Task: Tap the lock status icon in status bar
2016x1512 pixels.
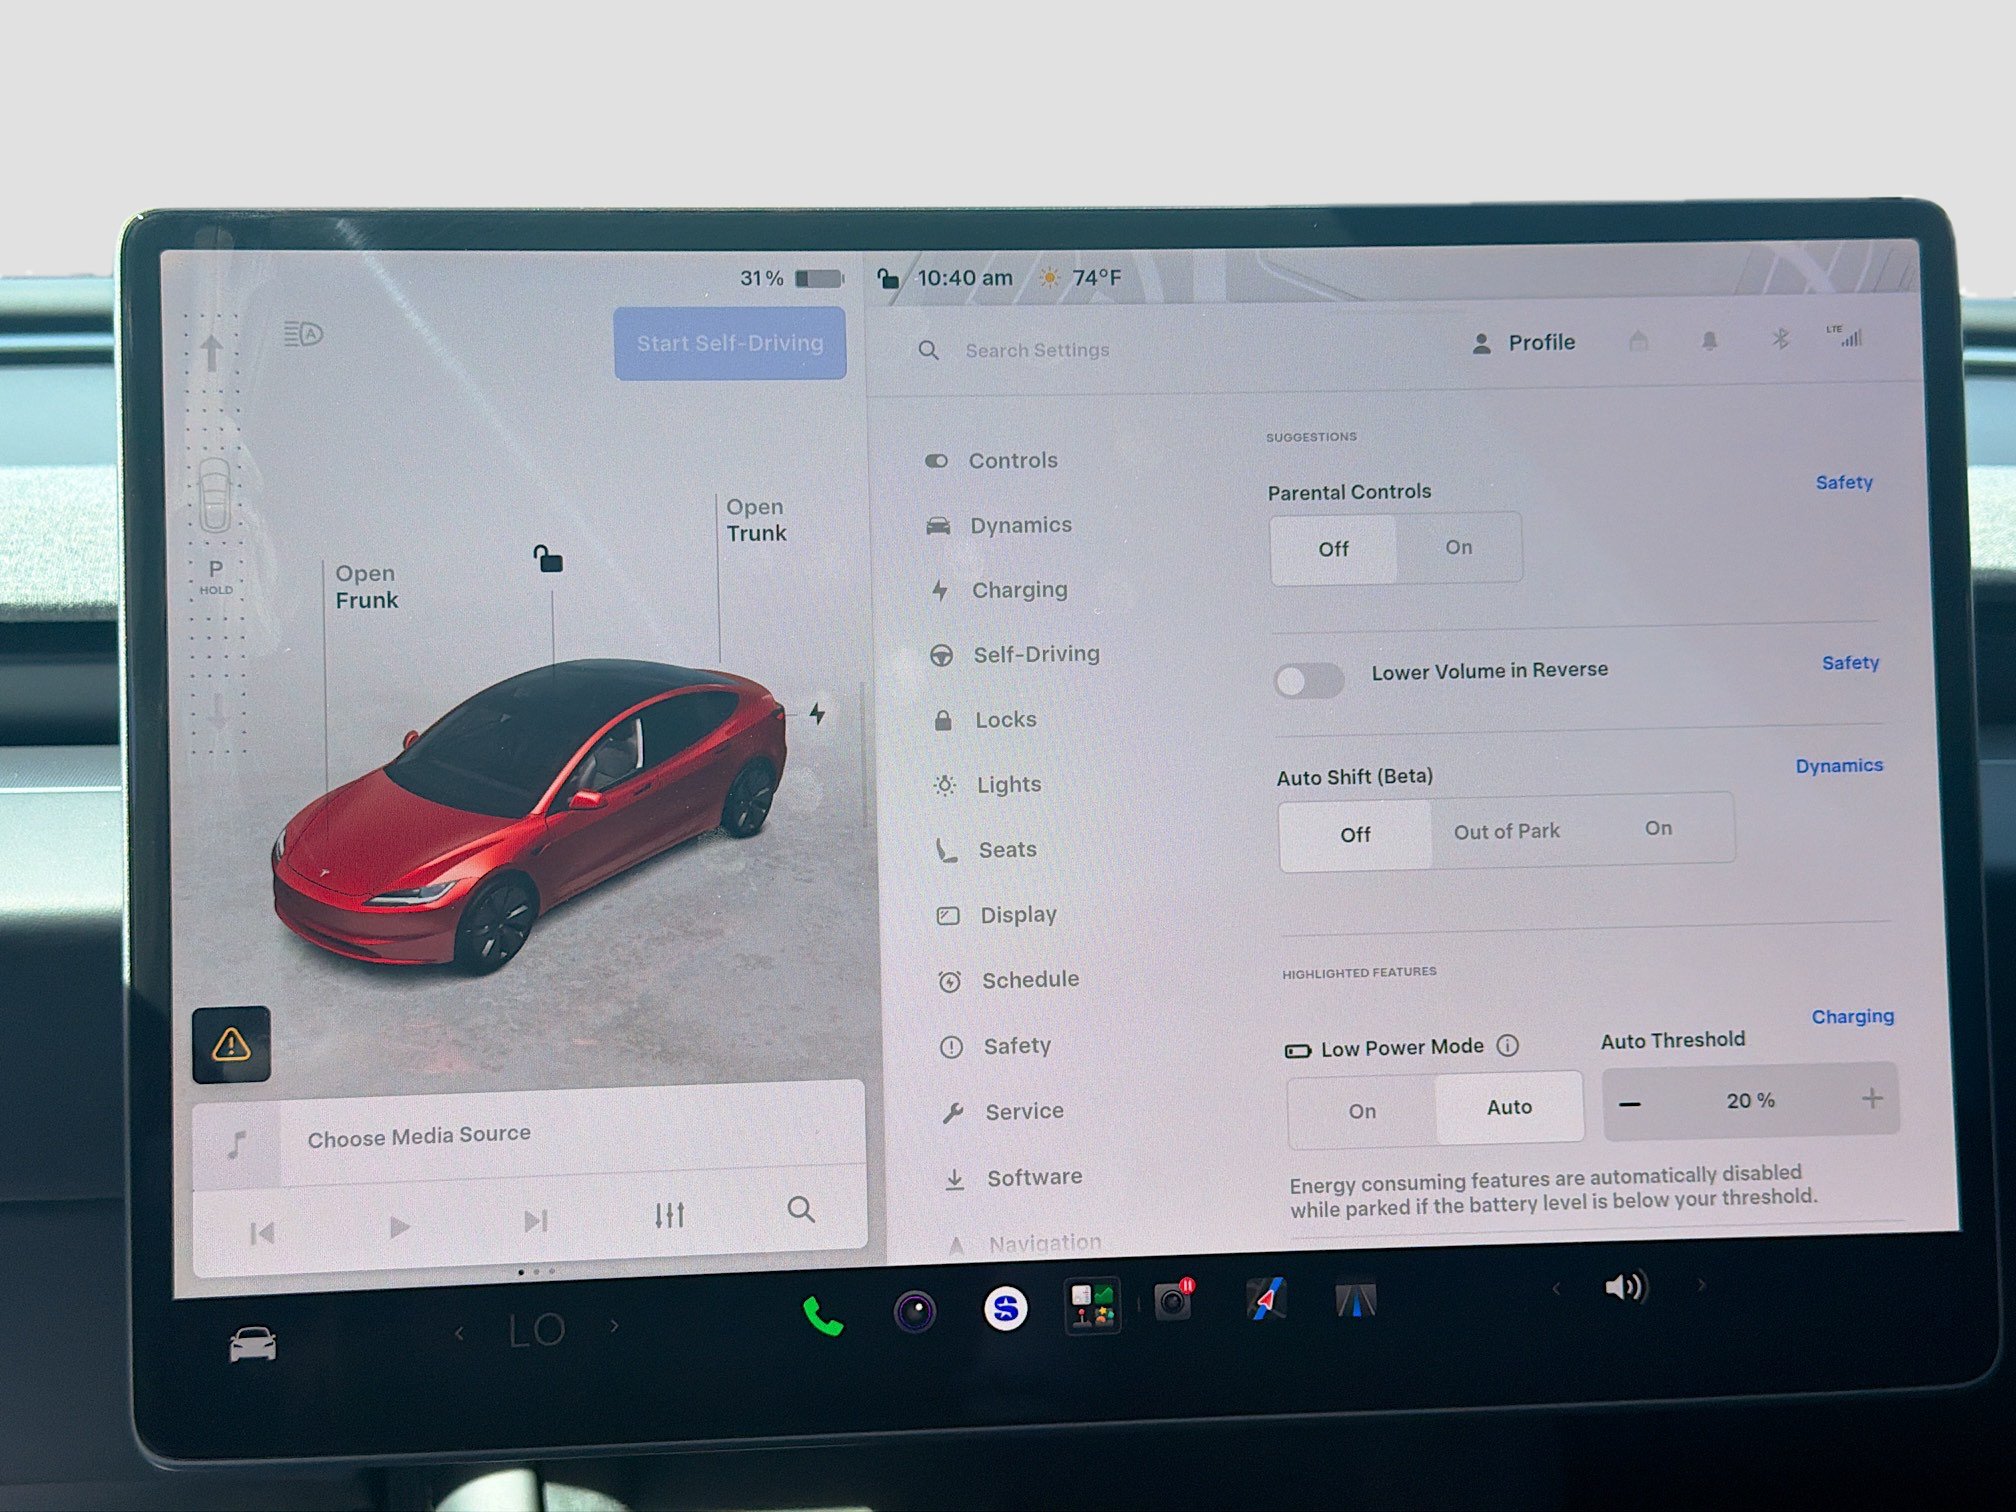Action: coord(887,278)
